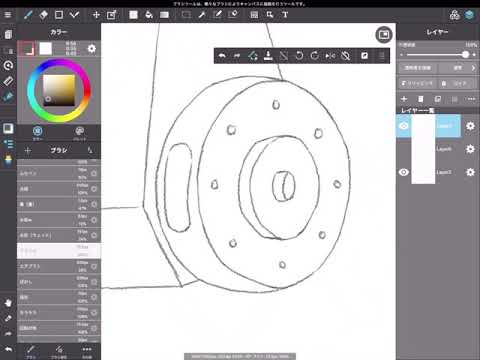This screenshot has width=480, height=360.
Task: Click inside the color picker square
Action: pyautogui.click(x=59, y=90)
